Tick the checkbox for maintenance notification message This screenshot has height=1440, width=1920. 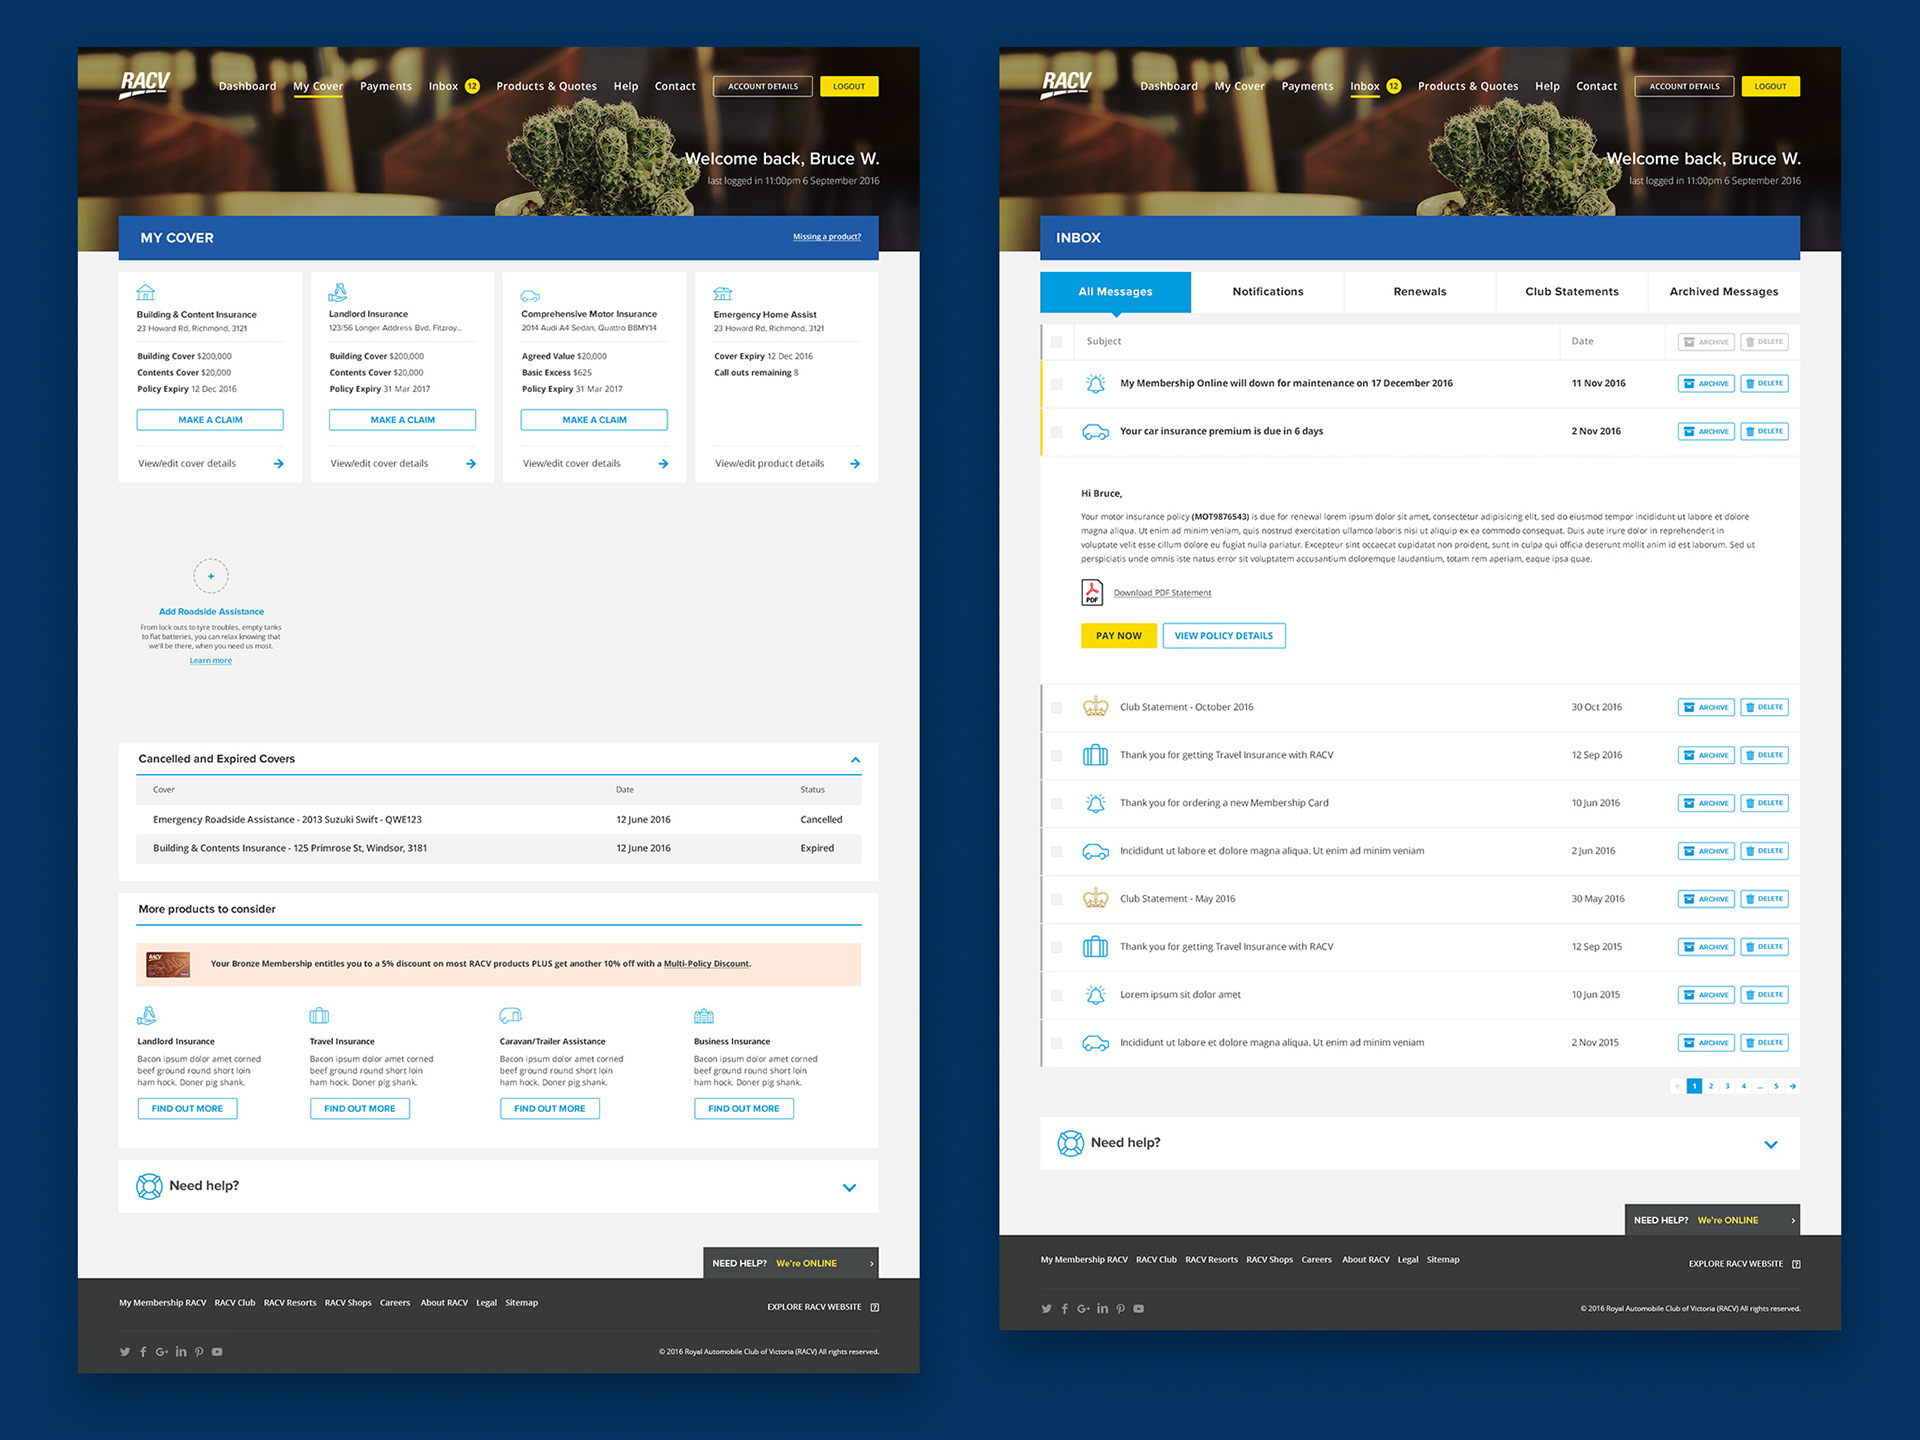(x=1056, y=384)
